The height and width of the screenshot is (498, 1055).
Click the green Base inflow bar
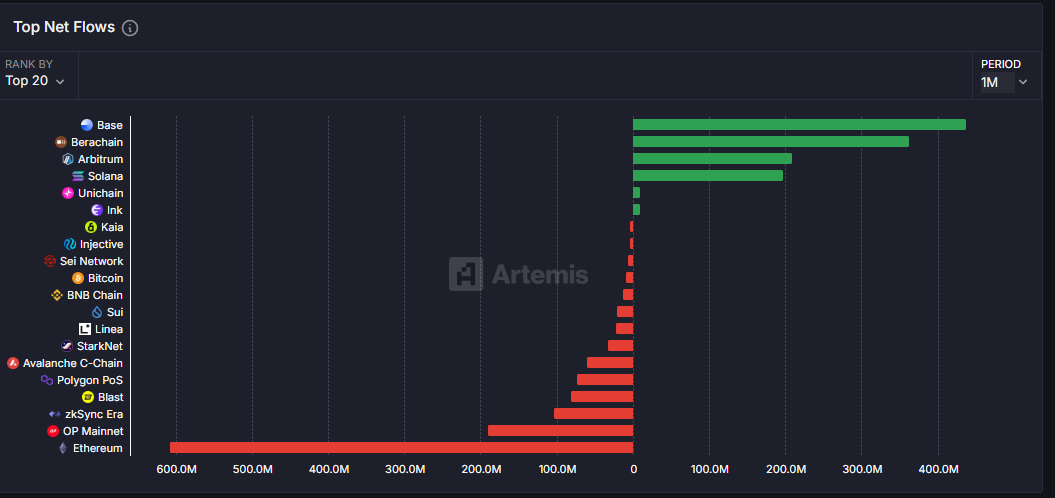798,125
